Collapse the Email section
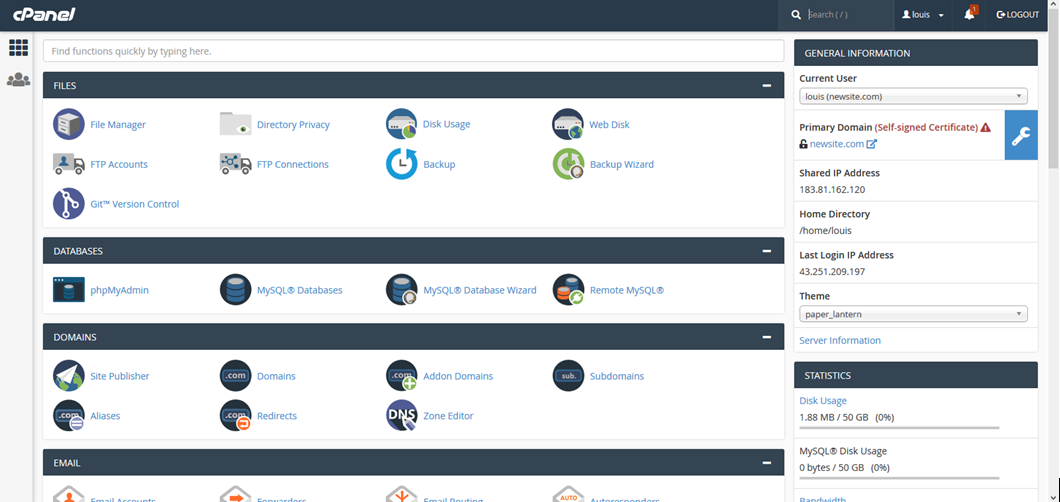The image size is (1060, 502). coord(767,463)
